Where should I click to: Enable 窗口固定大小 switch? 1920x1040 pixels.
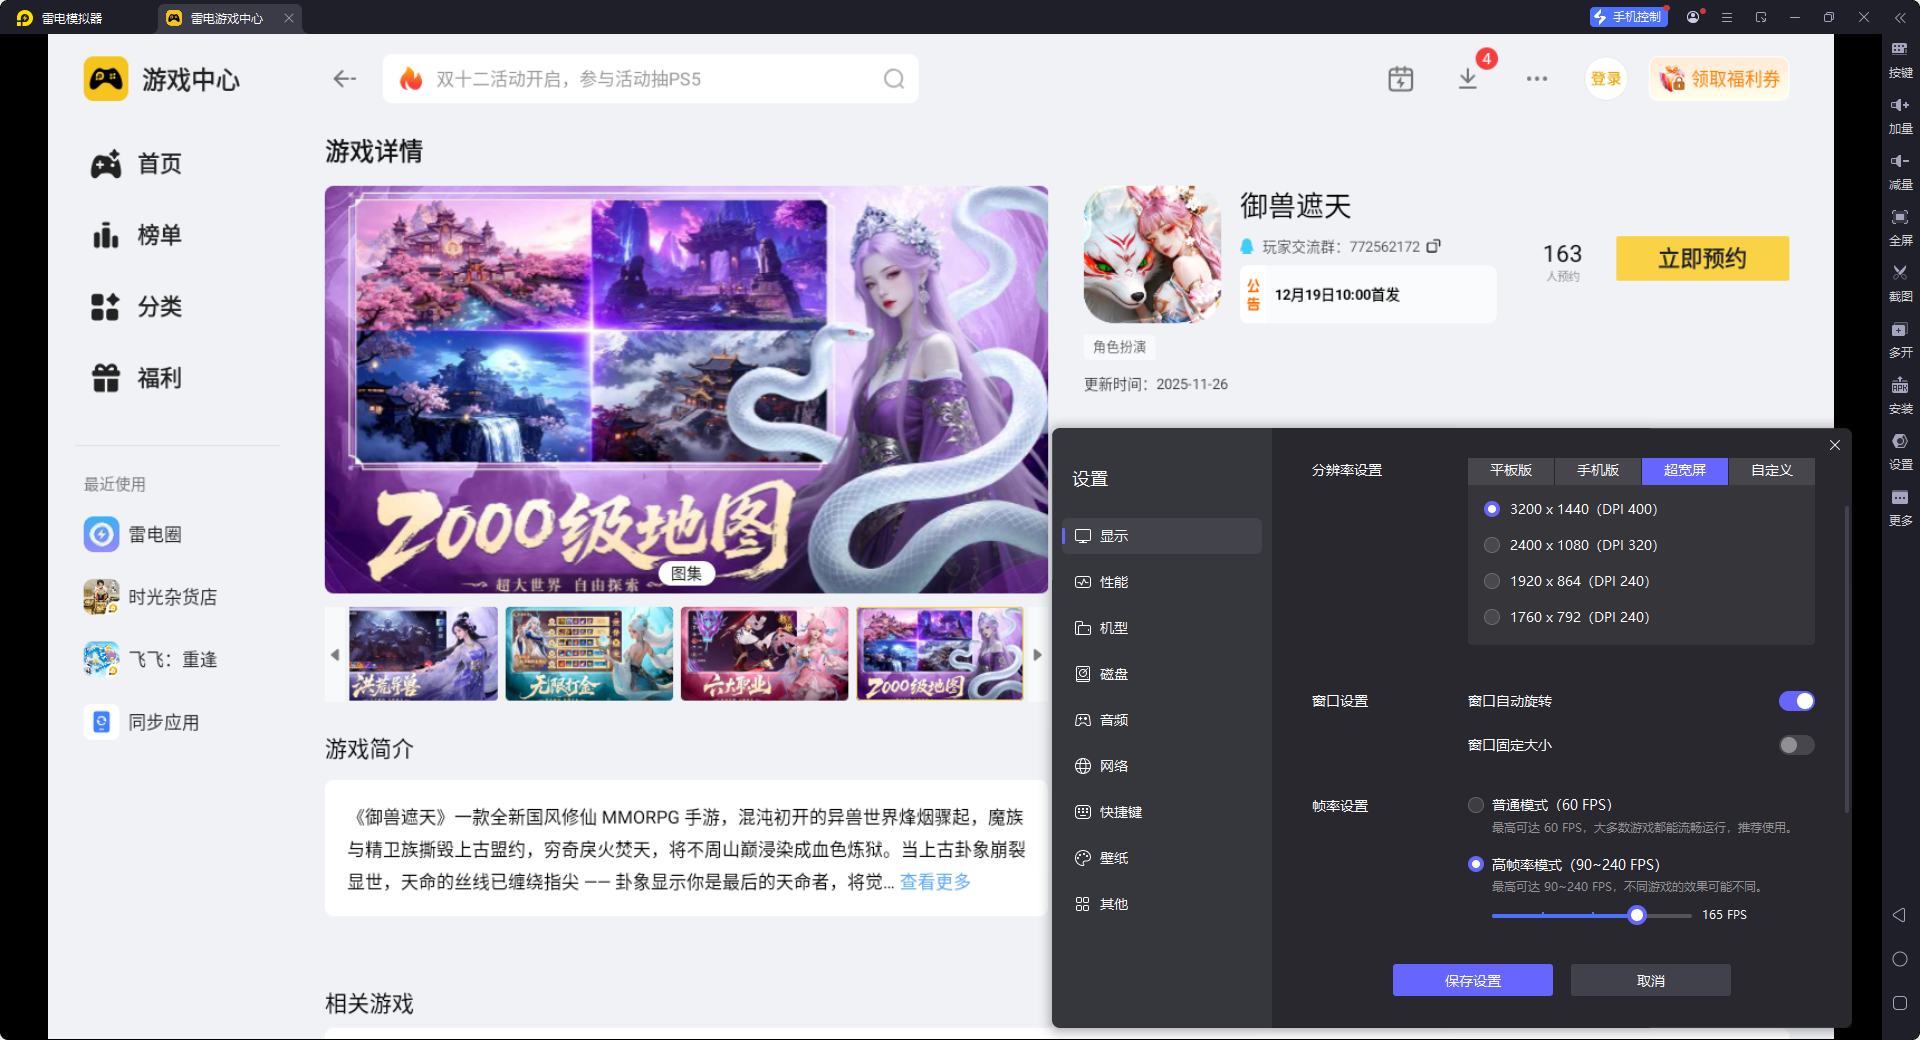tap(1796, 745)
